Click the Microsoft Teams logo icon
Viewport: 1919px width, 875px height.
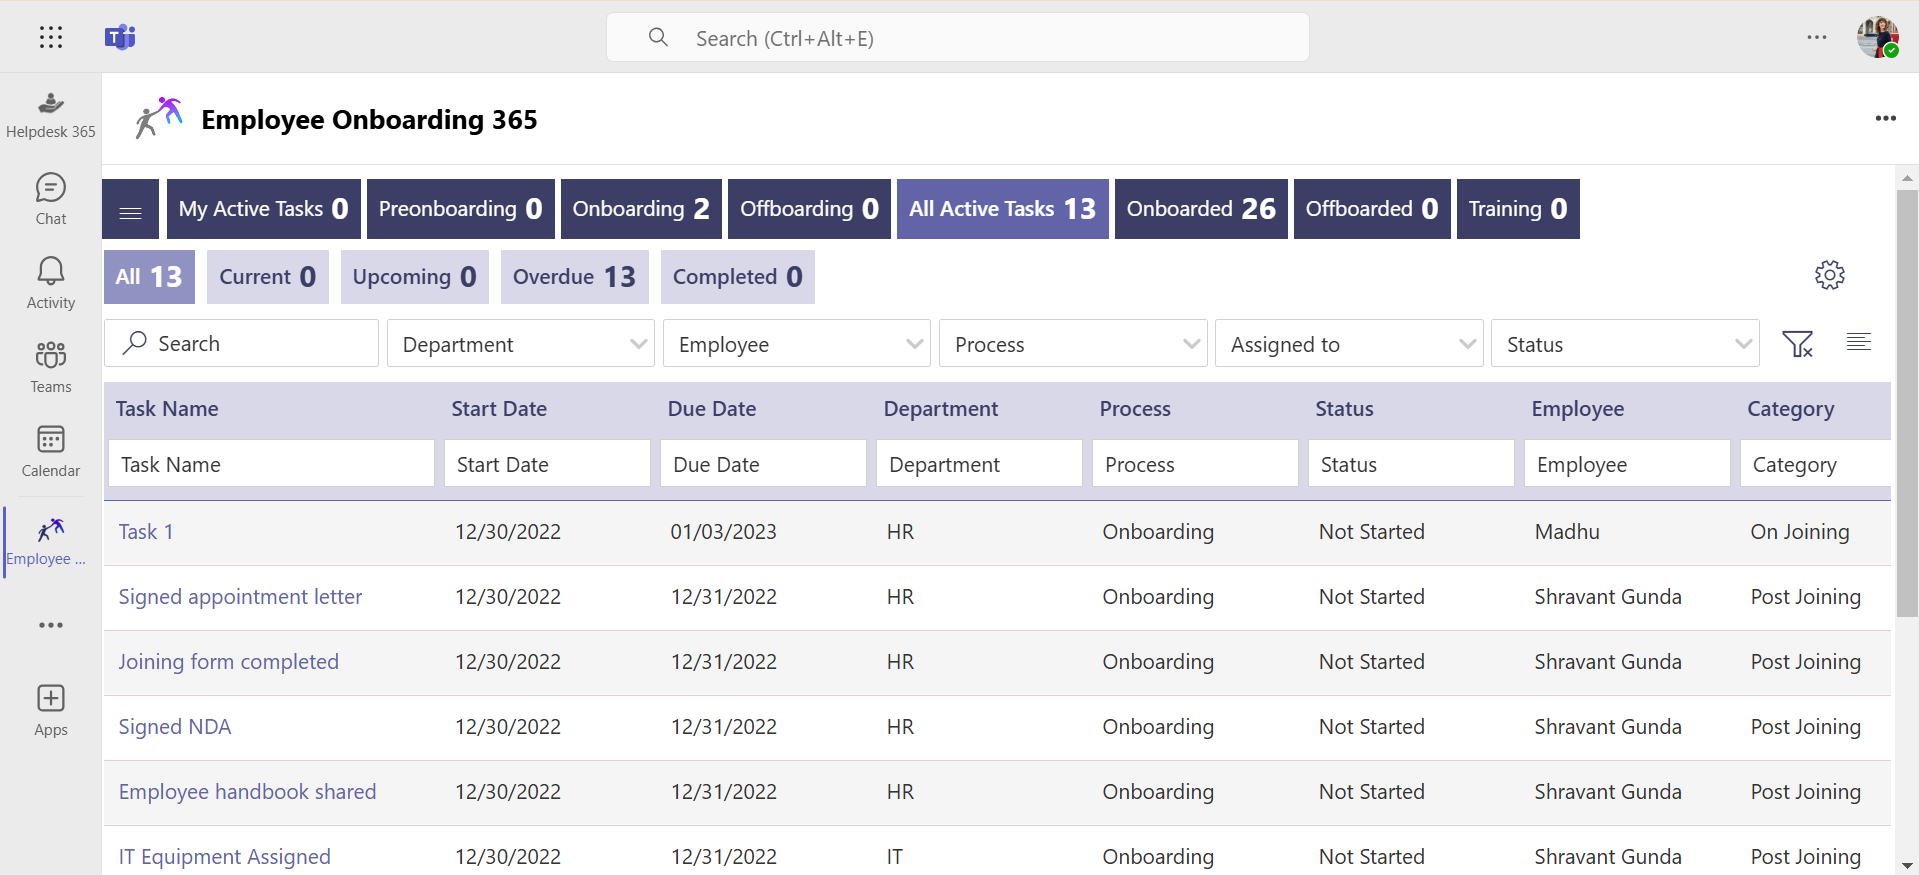120,37
